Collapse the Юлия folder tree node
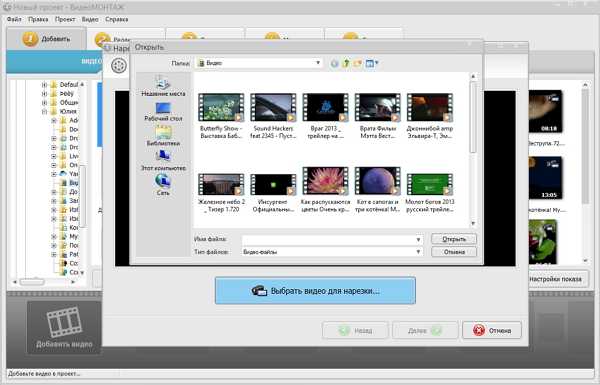The height and width of the screenshot is (385, 600). point(44,111)
